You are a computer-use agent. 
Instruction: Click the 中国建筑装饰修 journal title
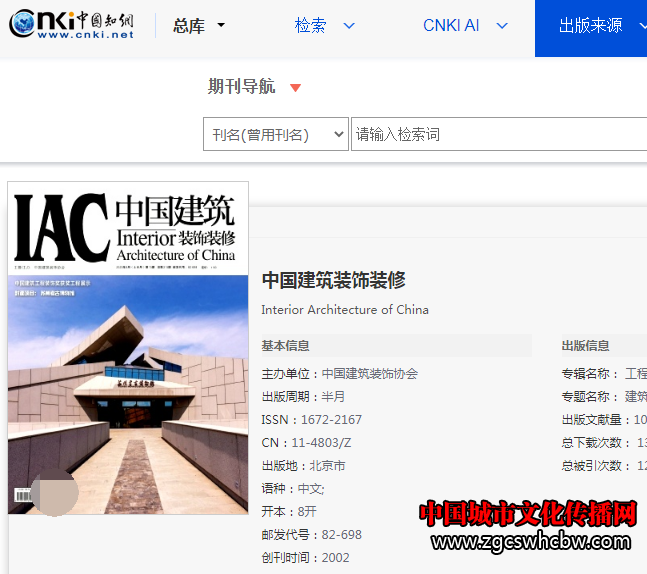[x=334, y=280]
